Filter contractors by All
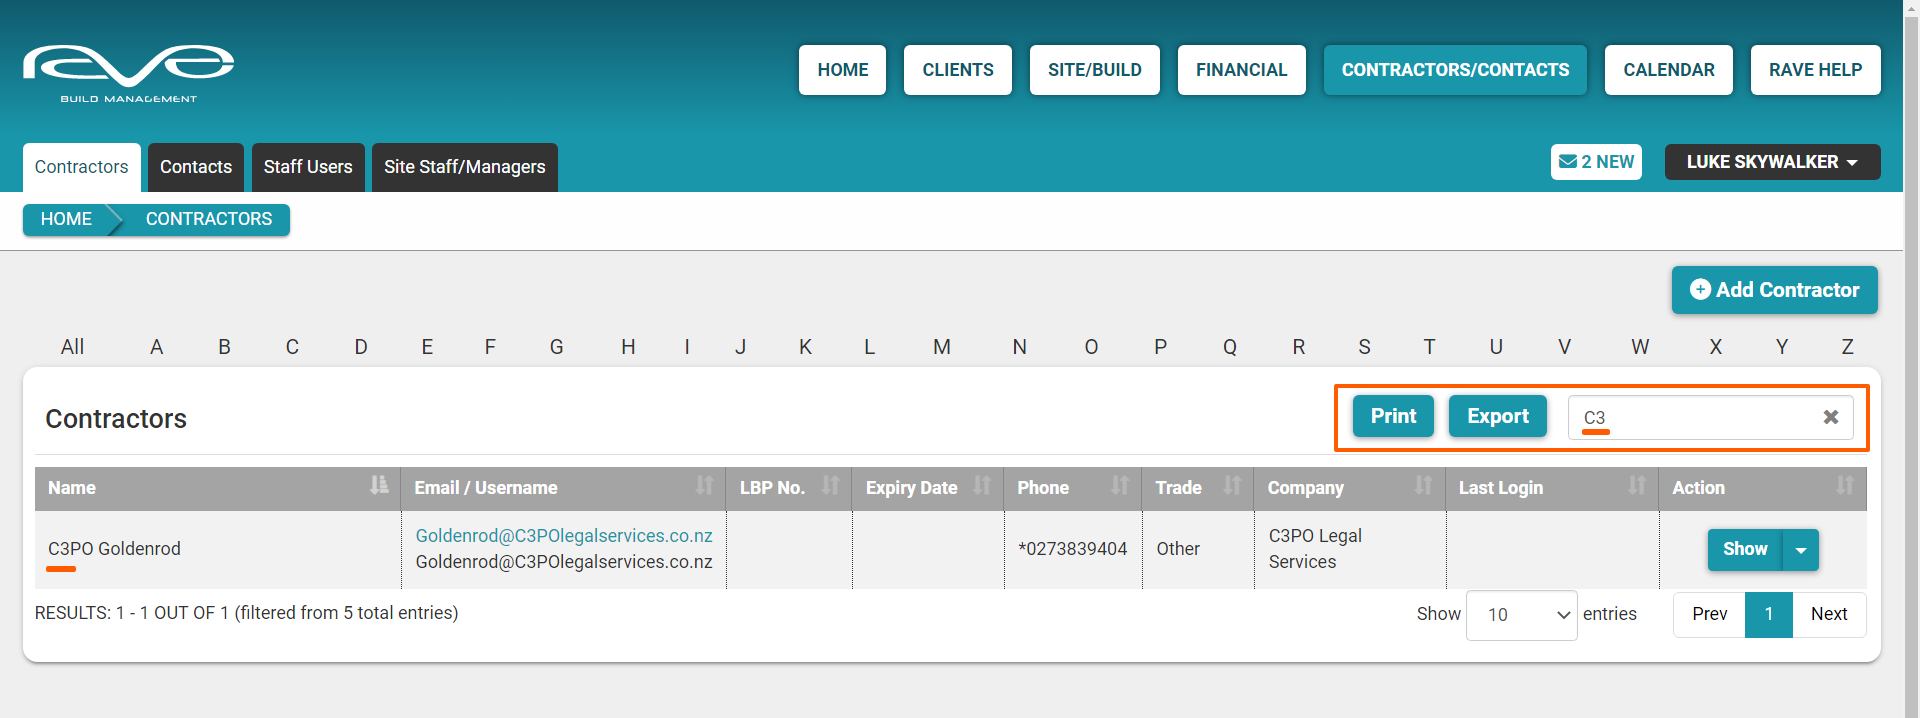 72,347
